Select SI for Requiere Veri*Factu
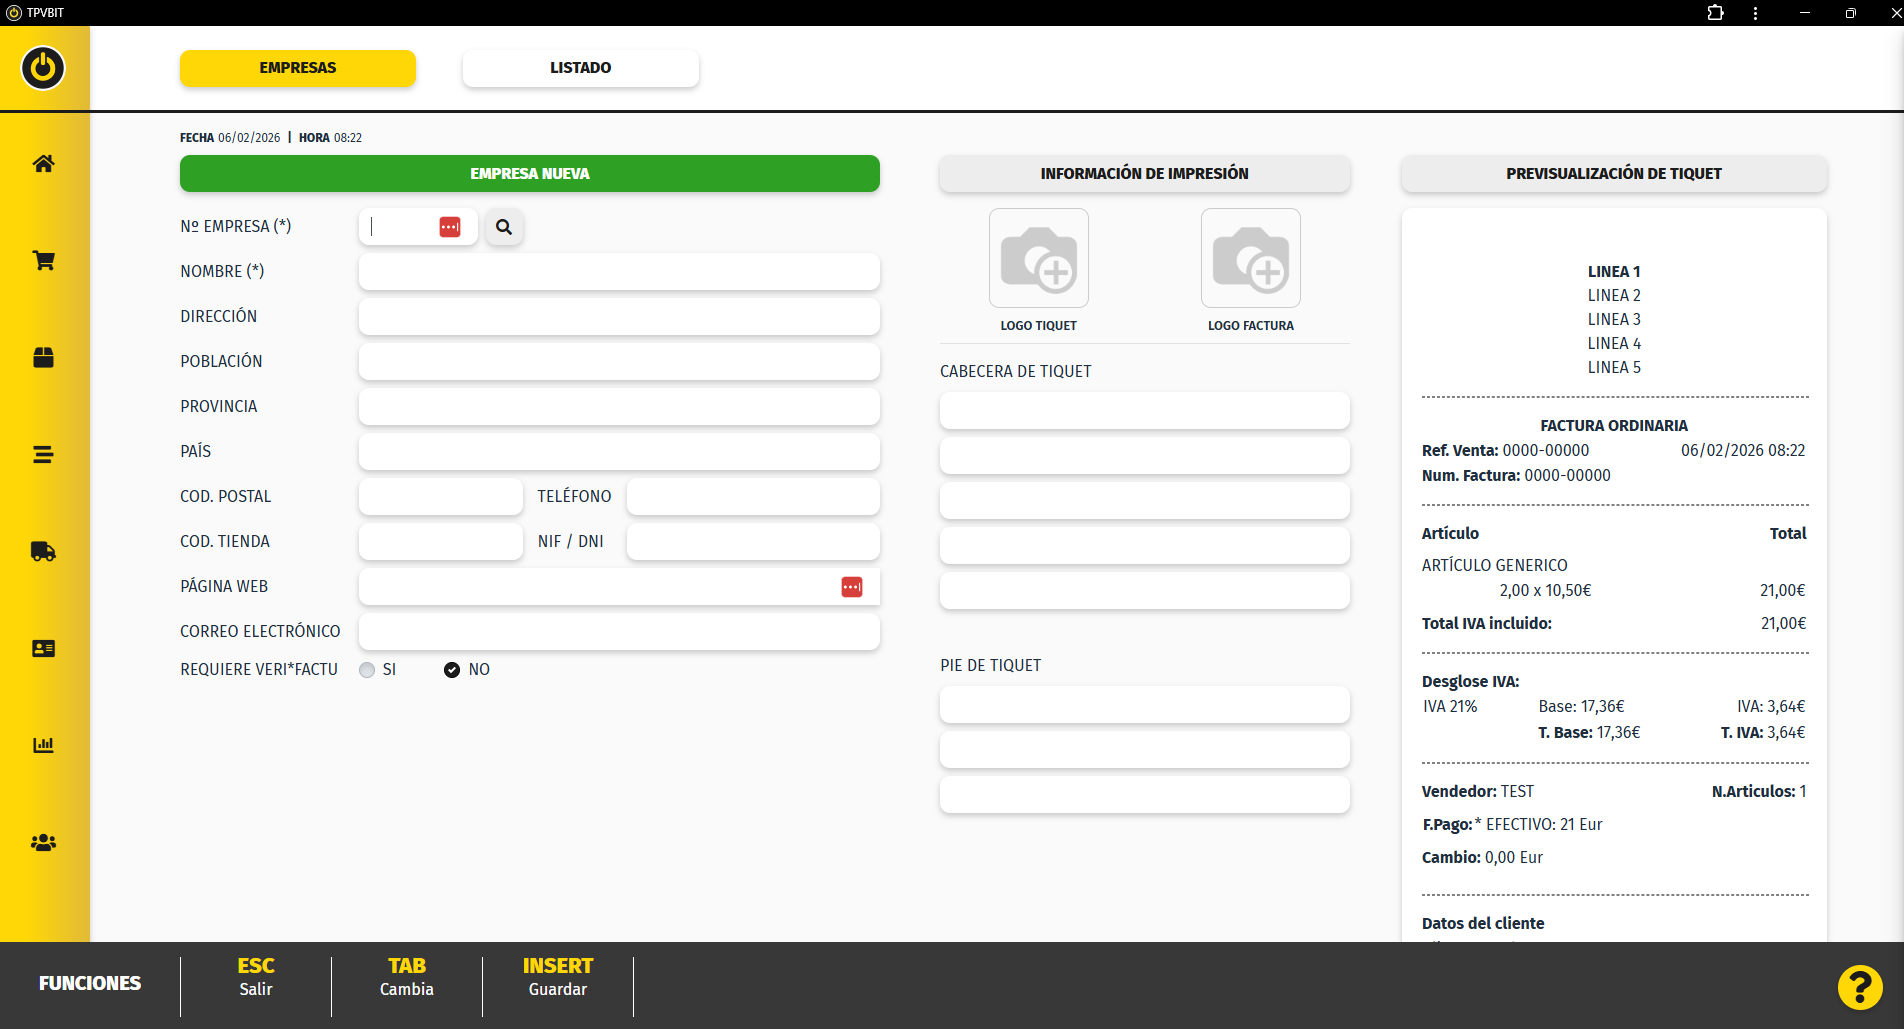 coord(367,670)
